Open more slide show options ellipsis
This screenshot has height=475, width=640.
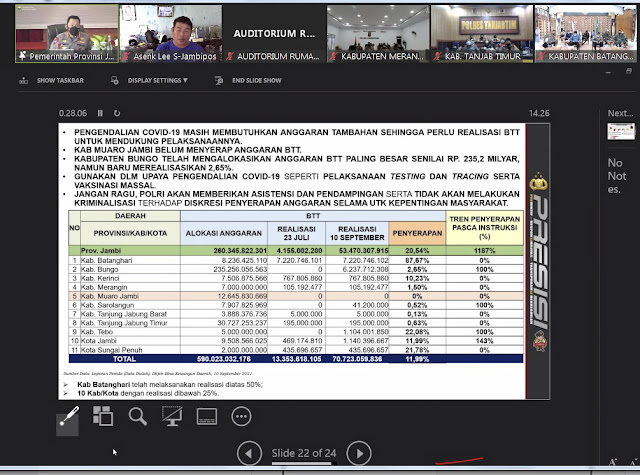click(241, 417)
